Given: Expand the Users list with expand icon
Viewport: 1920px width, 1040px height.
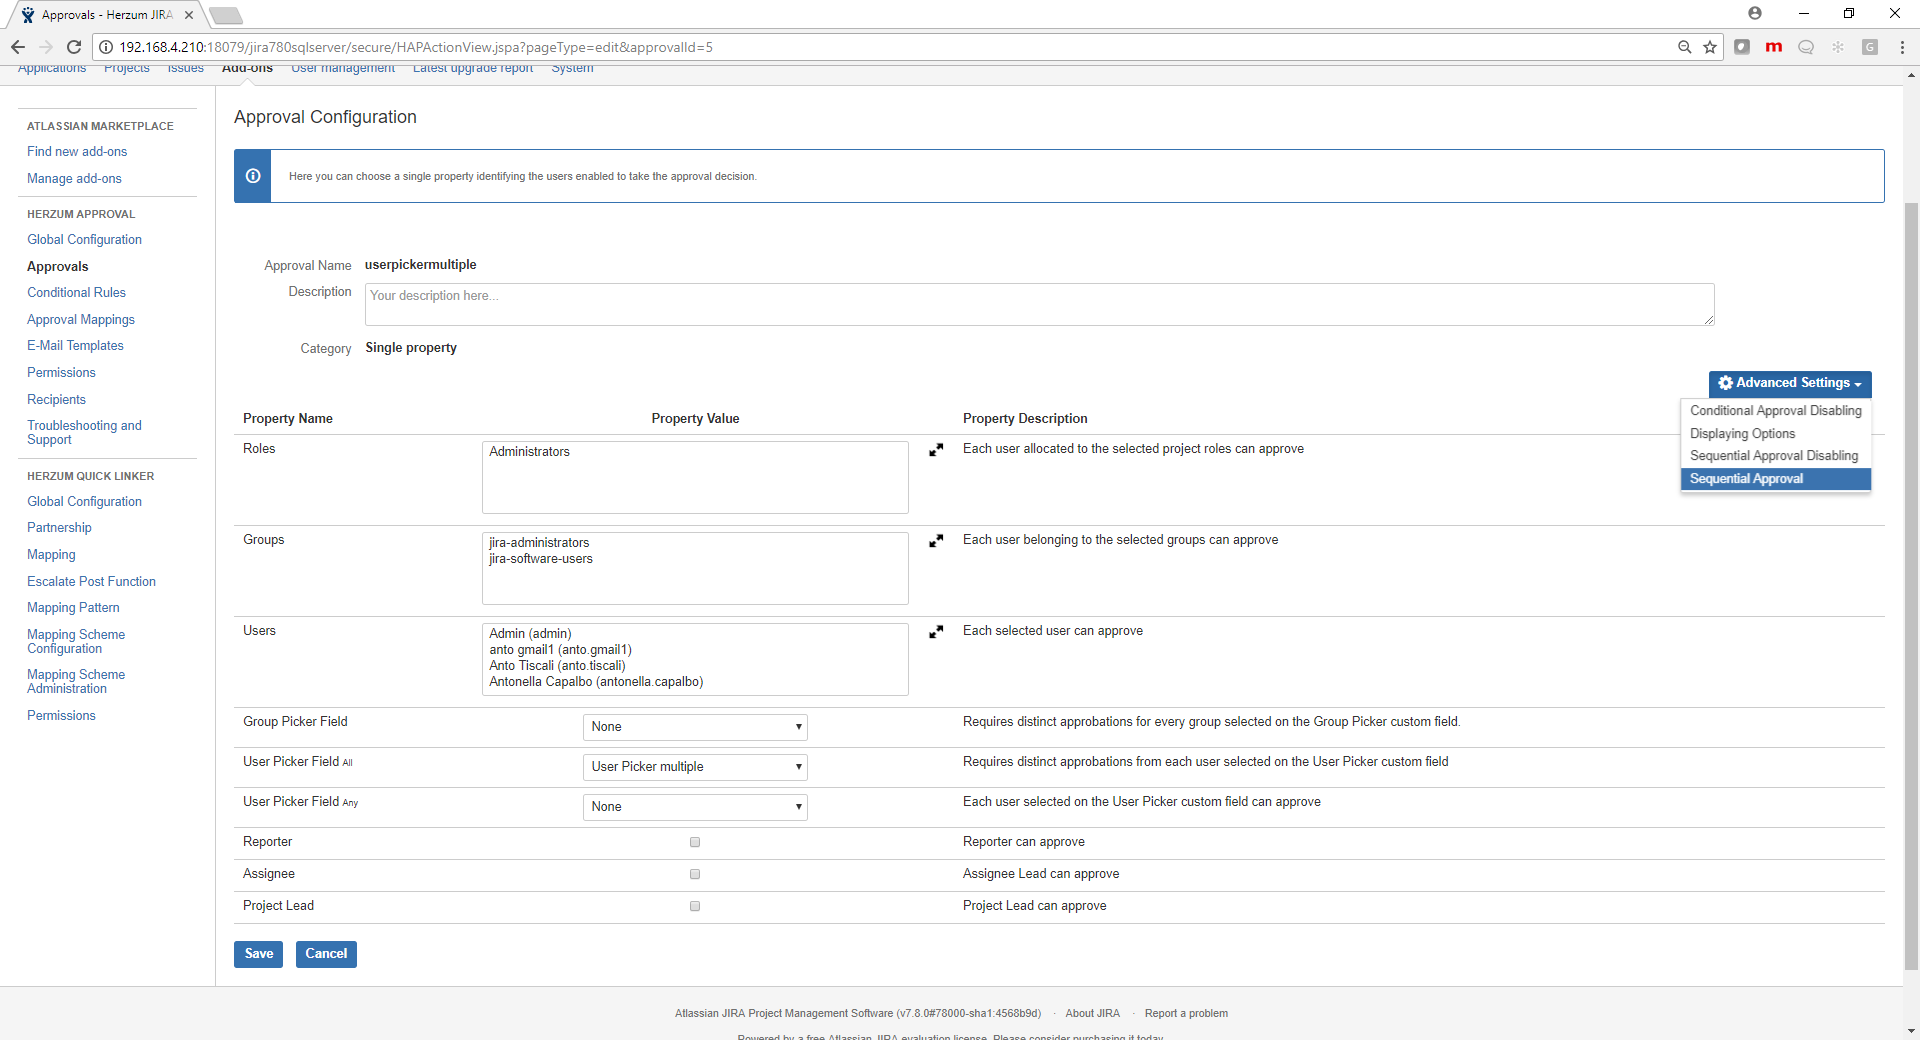Looking at the screenshot, I should (936, 632).
